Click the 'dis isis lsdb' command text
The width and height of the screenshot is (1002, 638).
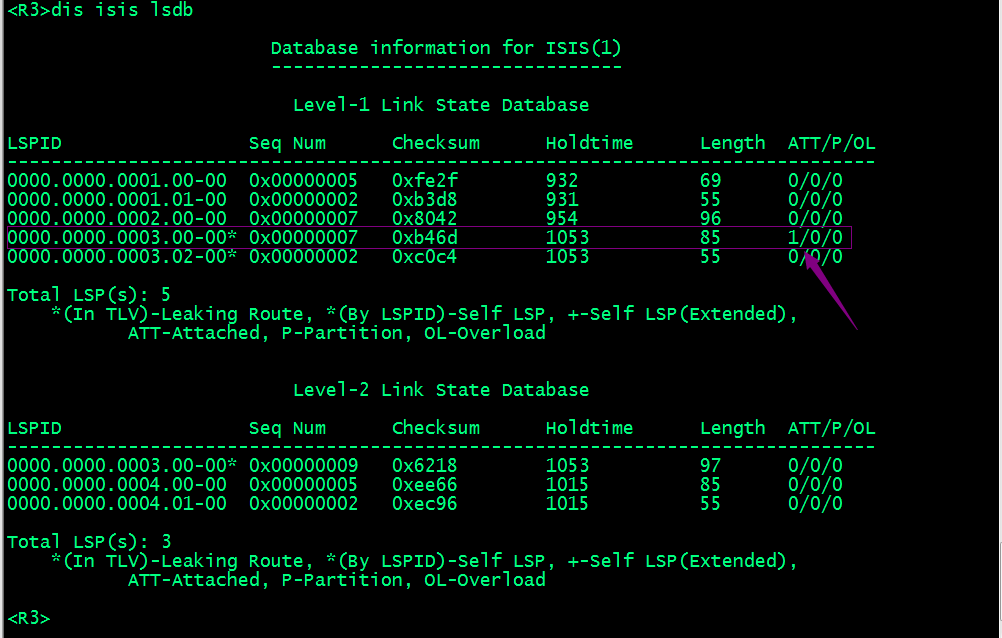(121, 10)
